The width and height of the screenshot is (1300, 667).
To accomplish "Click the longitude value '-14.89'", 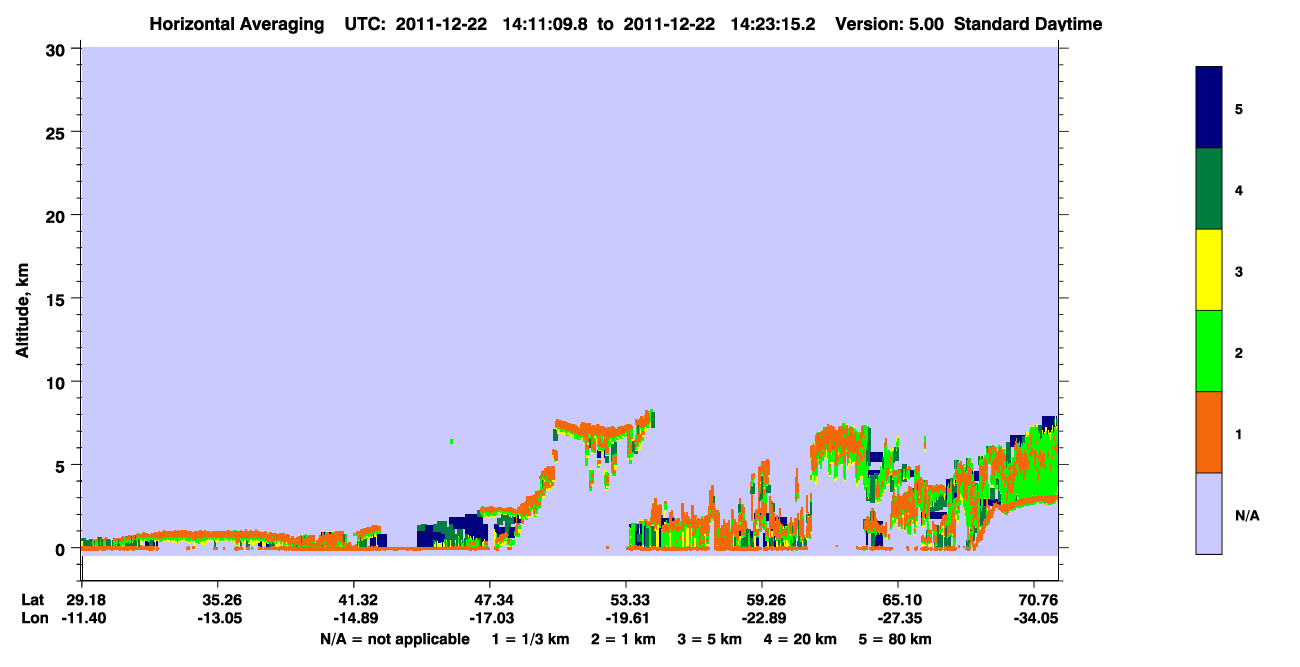I will (x=354, y=619).
